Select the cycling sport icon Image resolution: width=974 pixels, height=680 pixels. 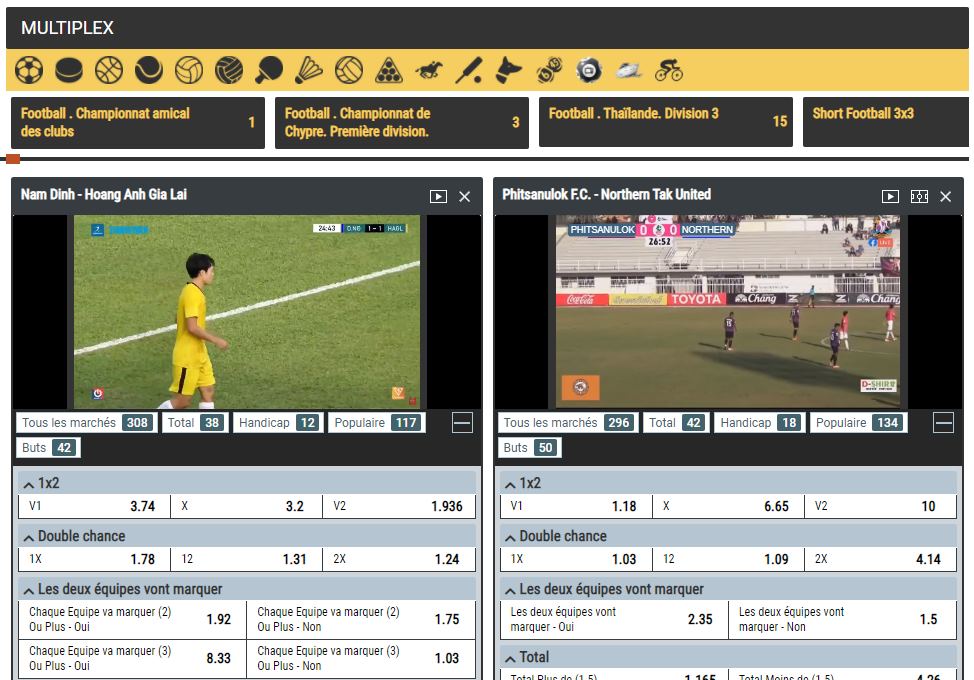click(x=670, y=70)
